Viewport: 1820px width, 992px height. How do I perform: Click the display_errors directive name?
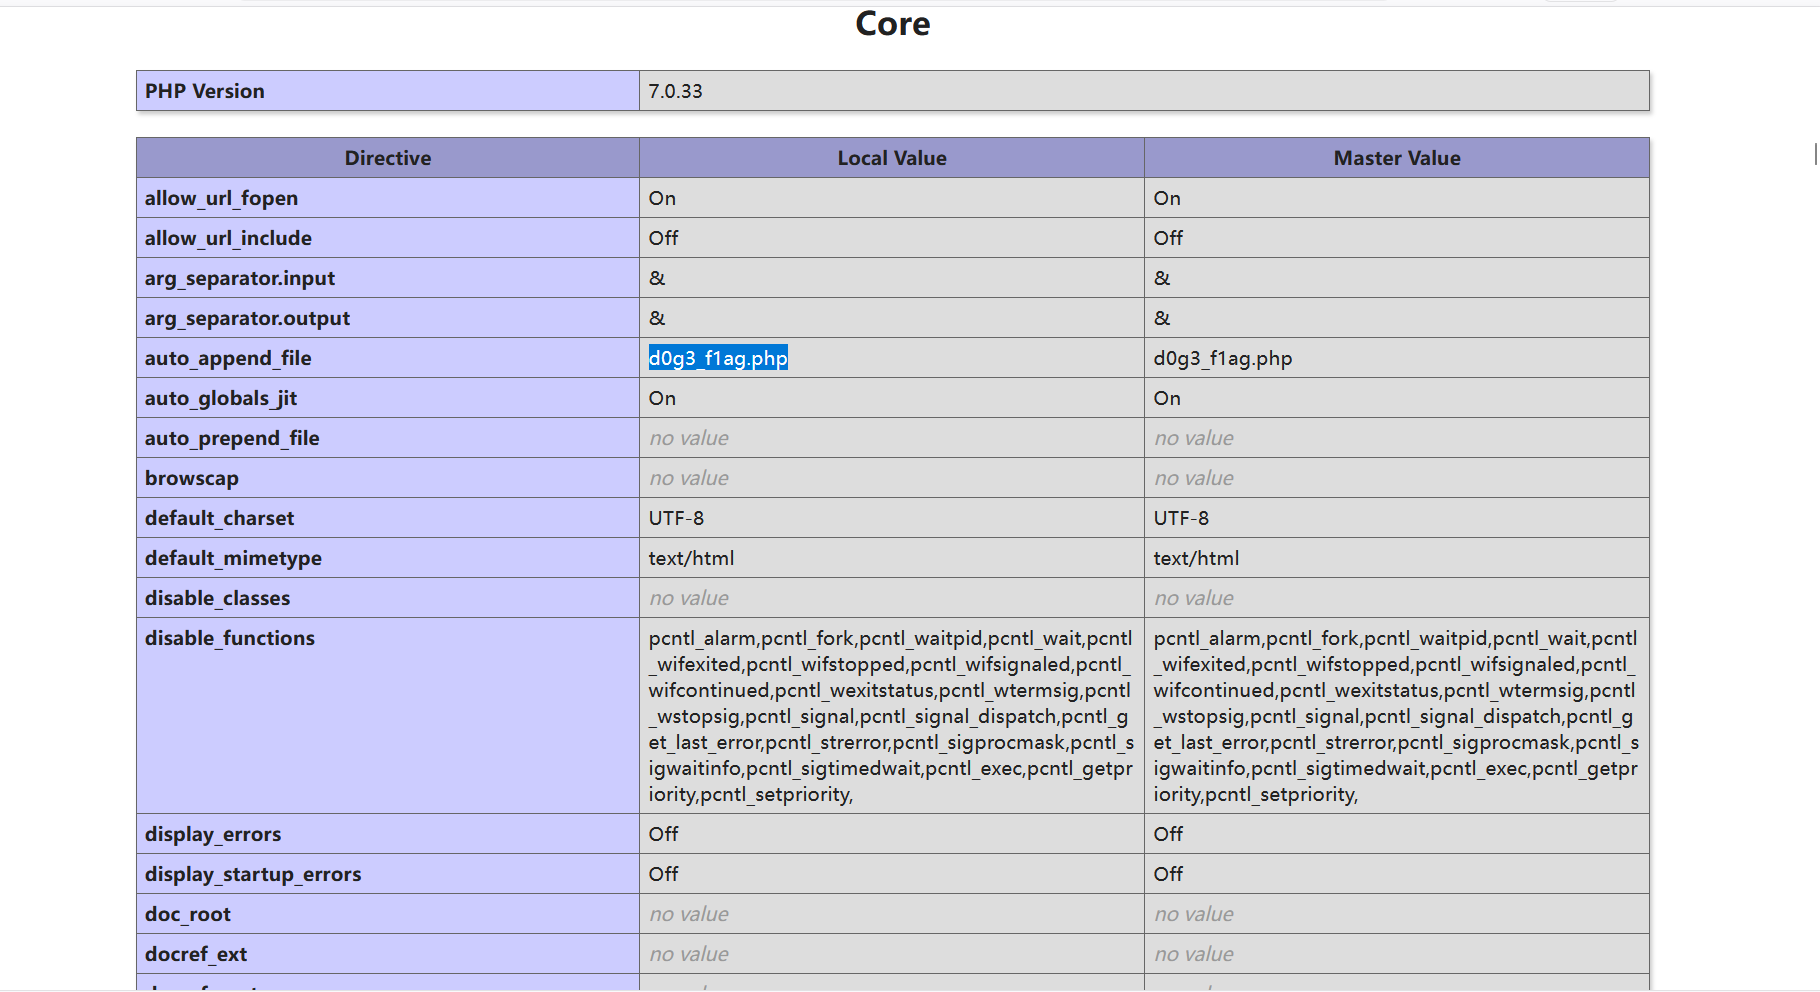(x=212, y=834)
